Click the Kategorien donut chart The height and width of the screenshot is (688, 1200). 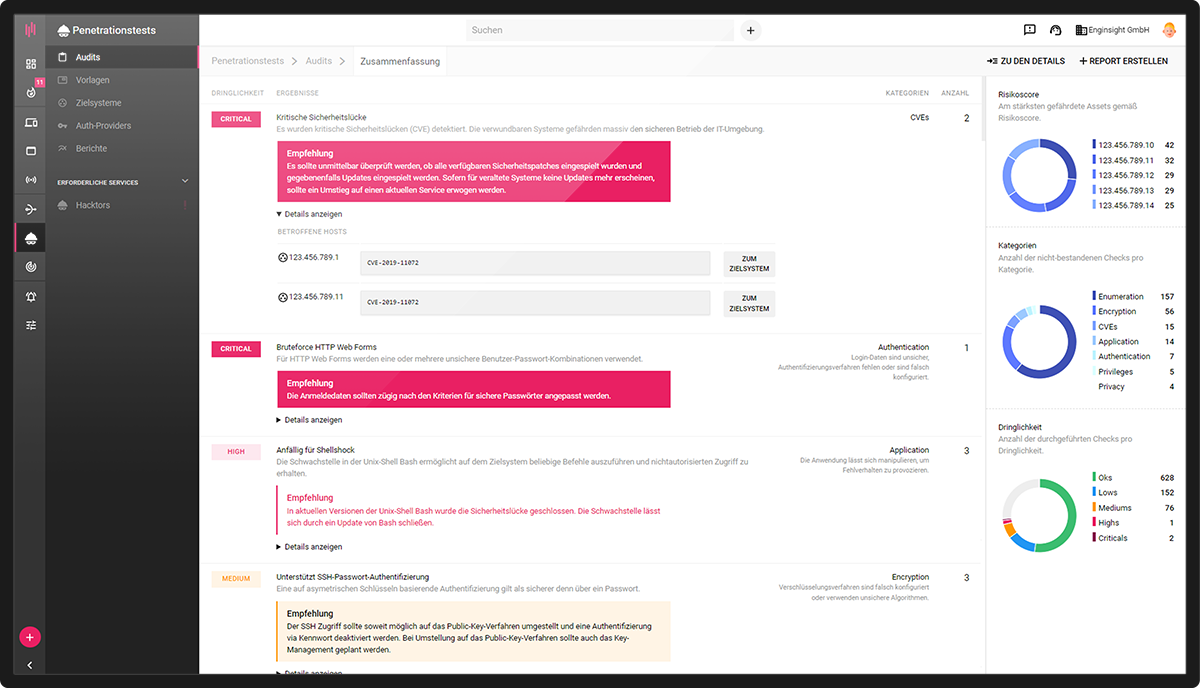(x=1040, y=342)
